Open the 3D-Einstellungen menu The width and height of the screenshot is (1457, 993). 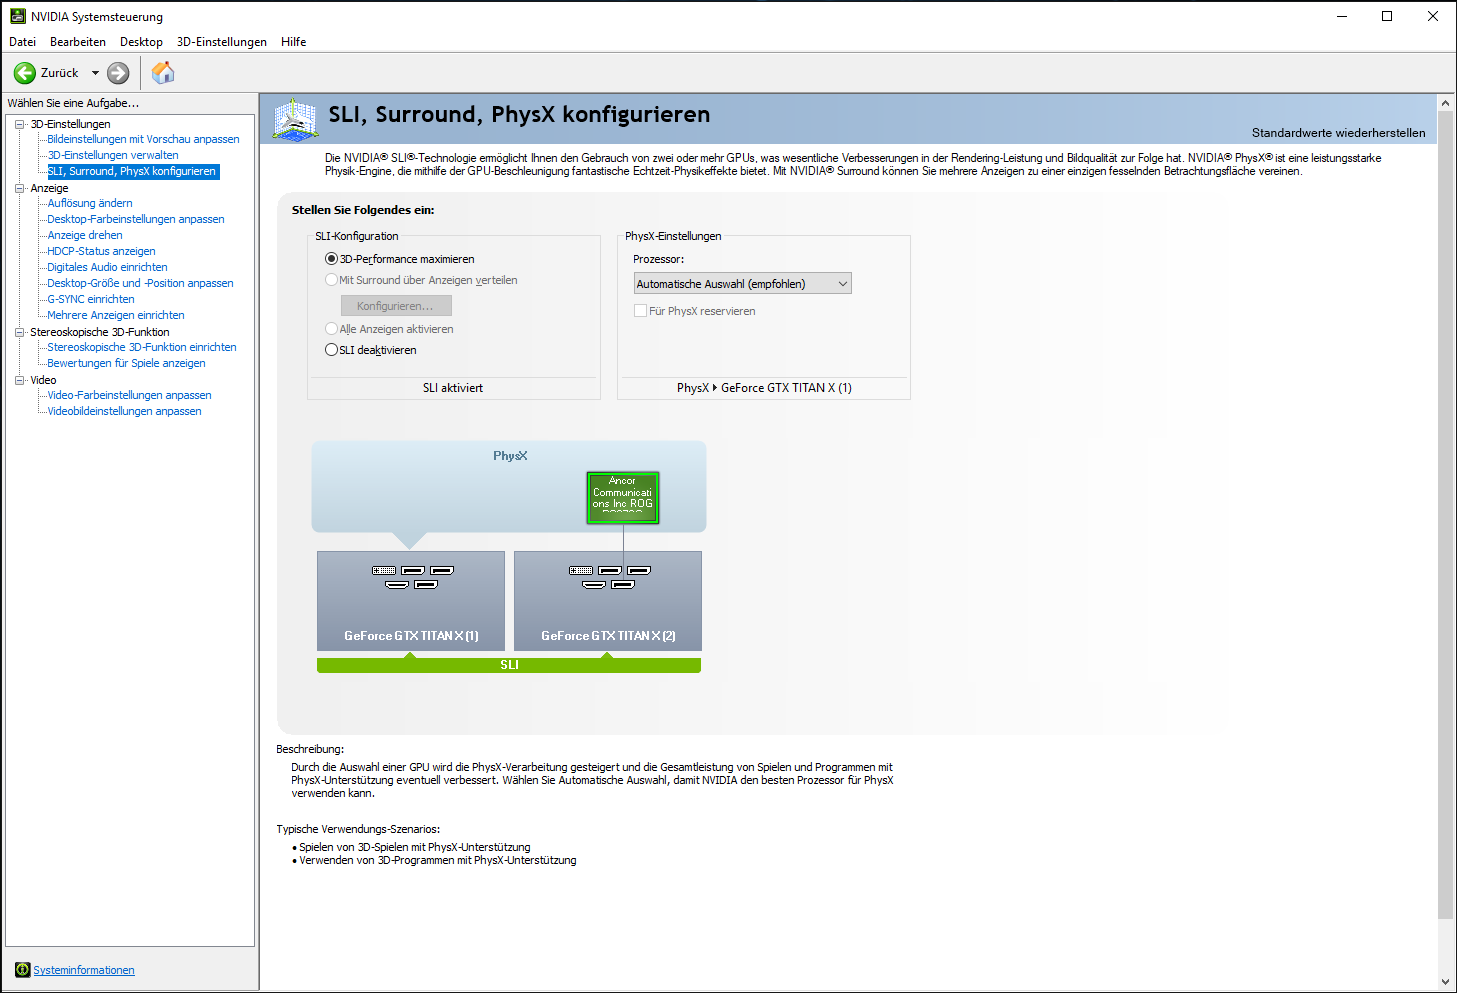[x=222, y=42]
